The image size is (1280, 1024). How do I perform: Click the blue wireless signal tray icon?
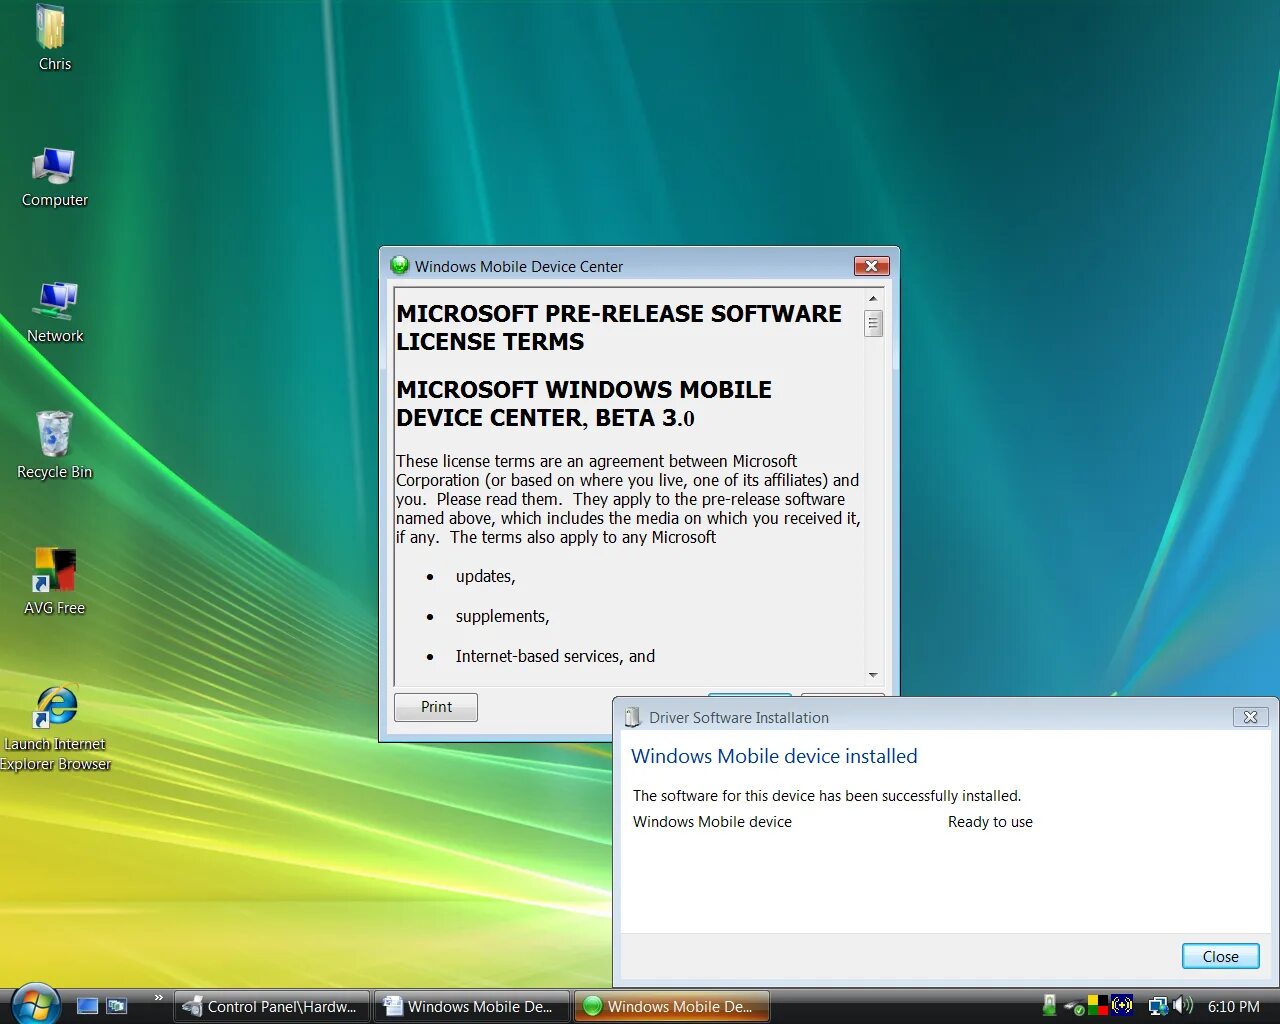[1122, 1005]
